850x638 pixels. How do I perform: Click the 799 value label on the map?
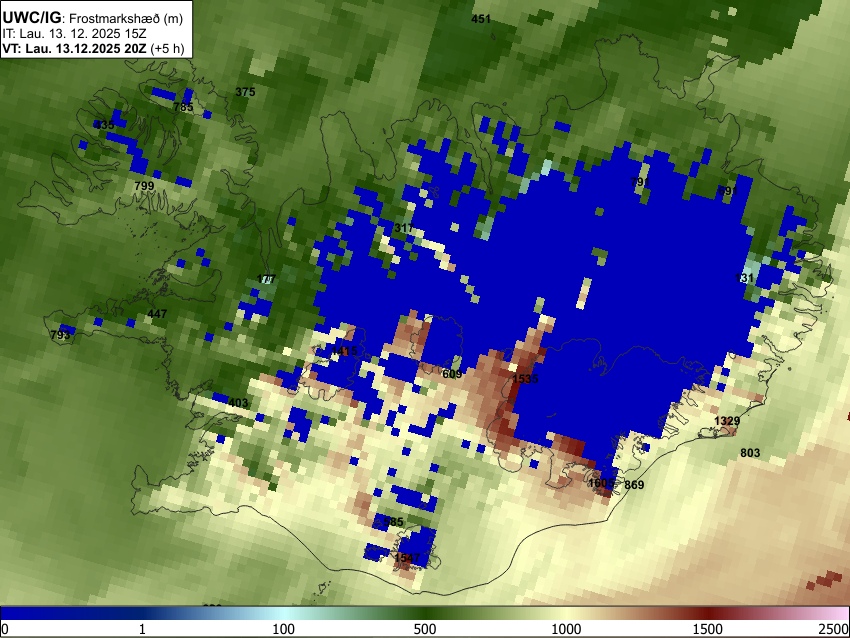point(144,185)
